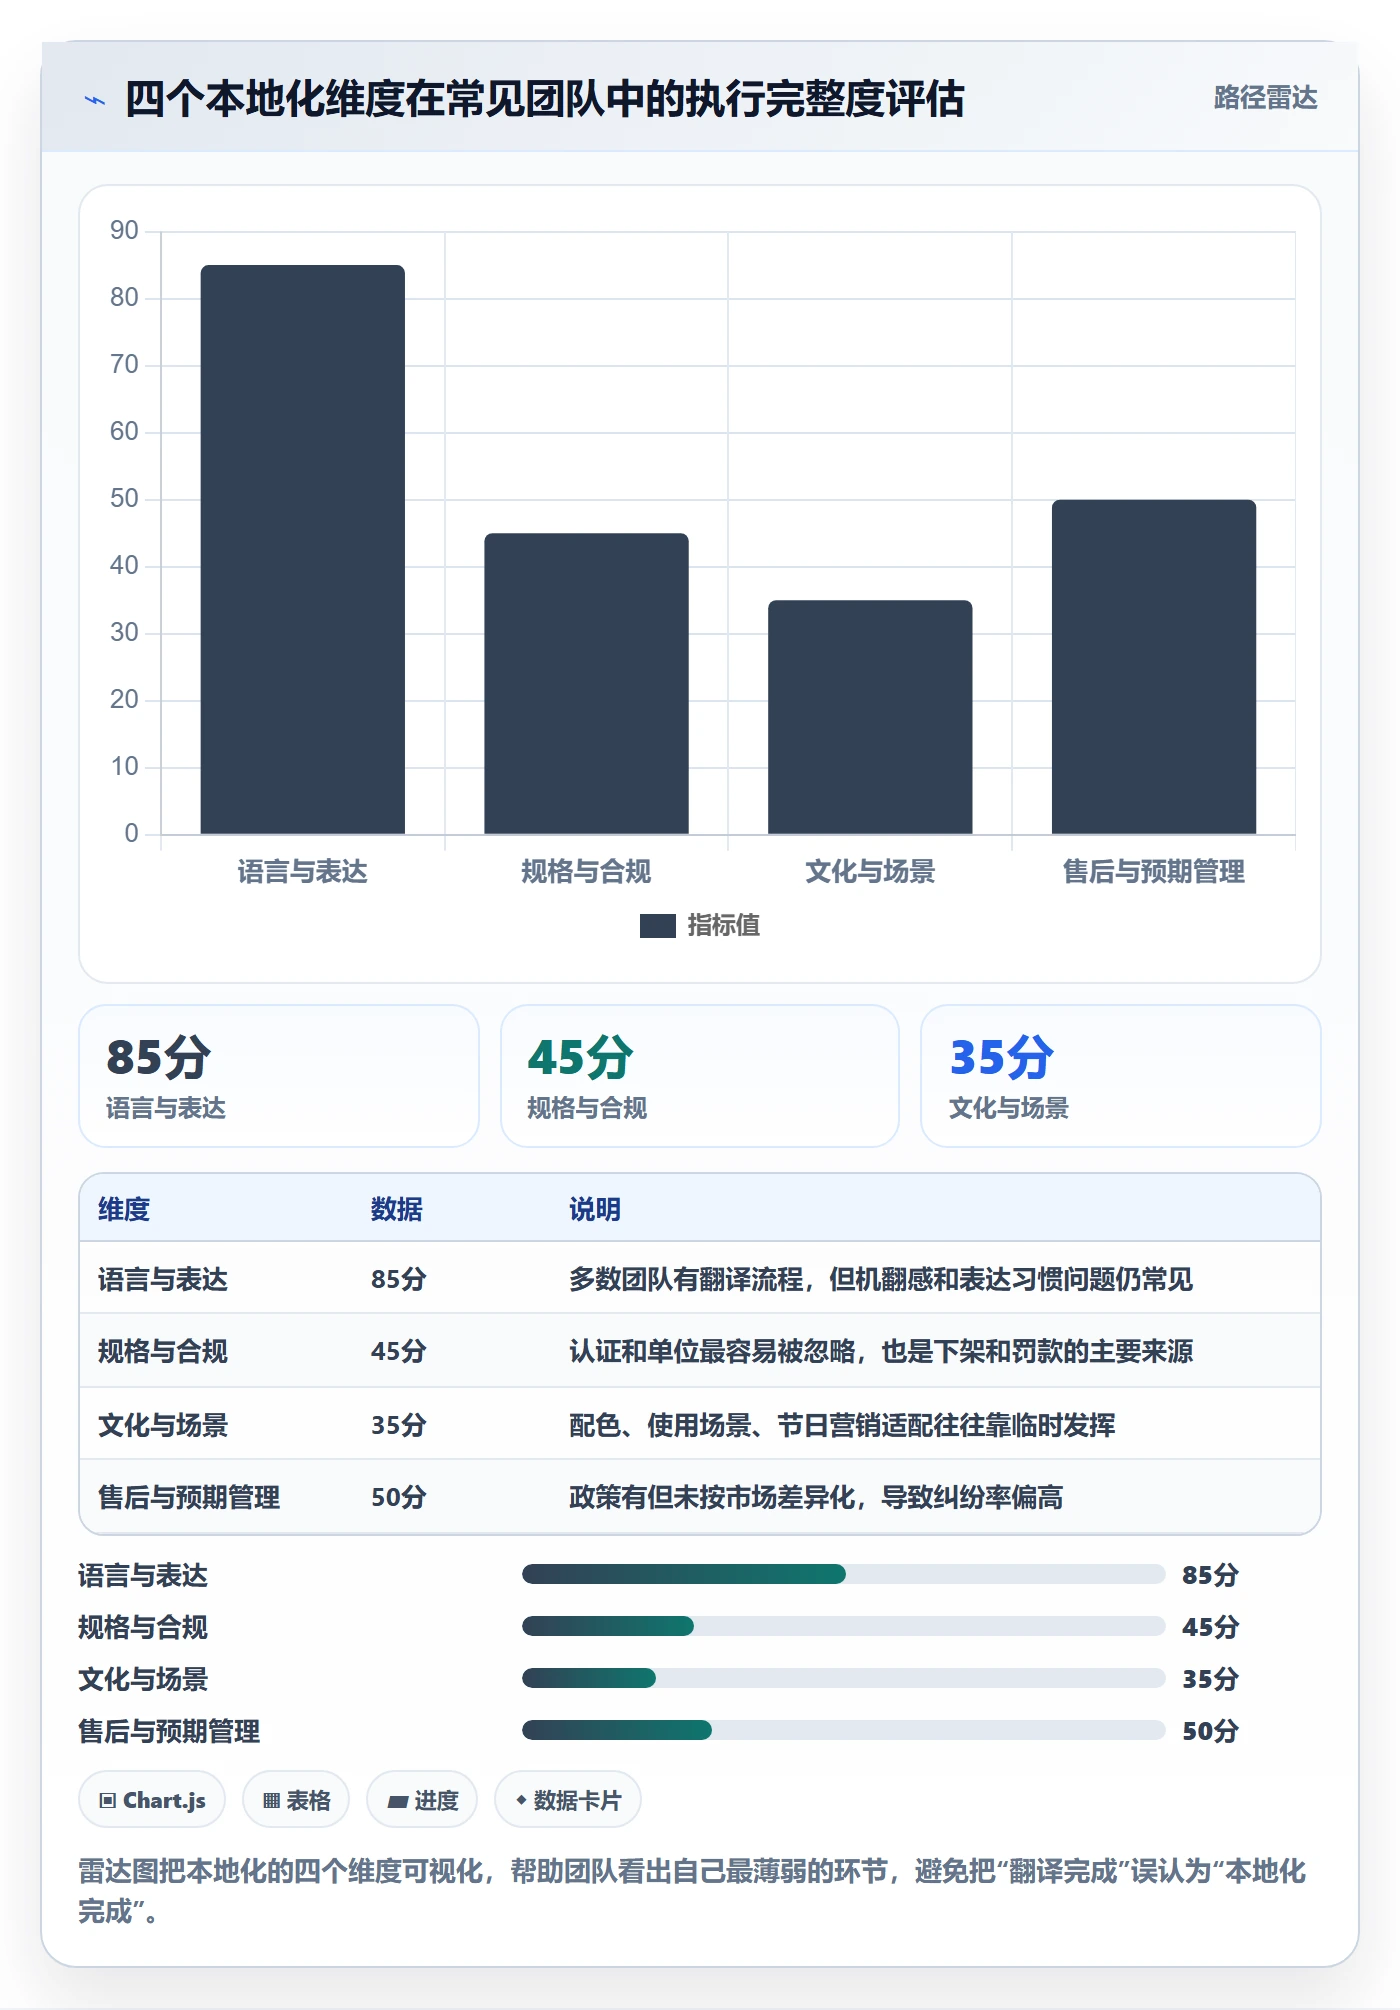Click the 文化与场景 progress bar

(843, 1679)
